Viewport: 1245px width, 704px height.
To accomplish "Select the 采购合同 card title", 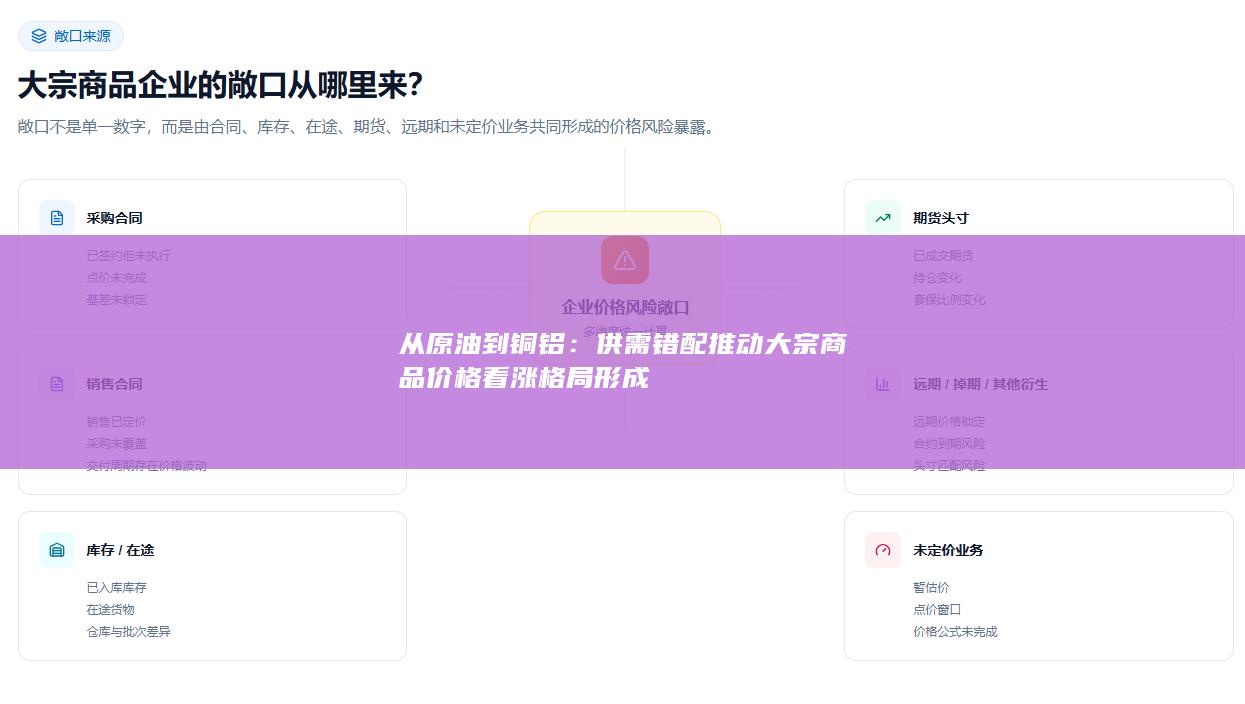I will point(115,218).
